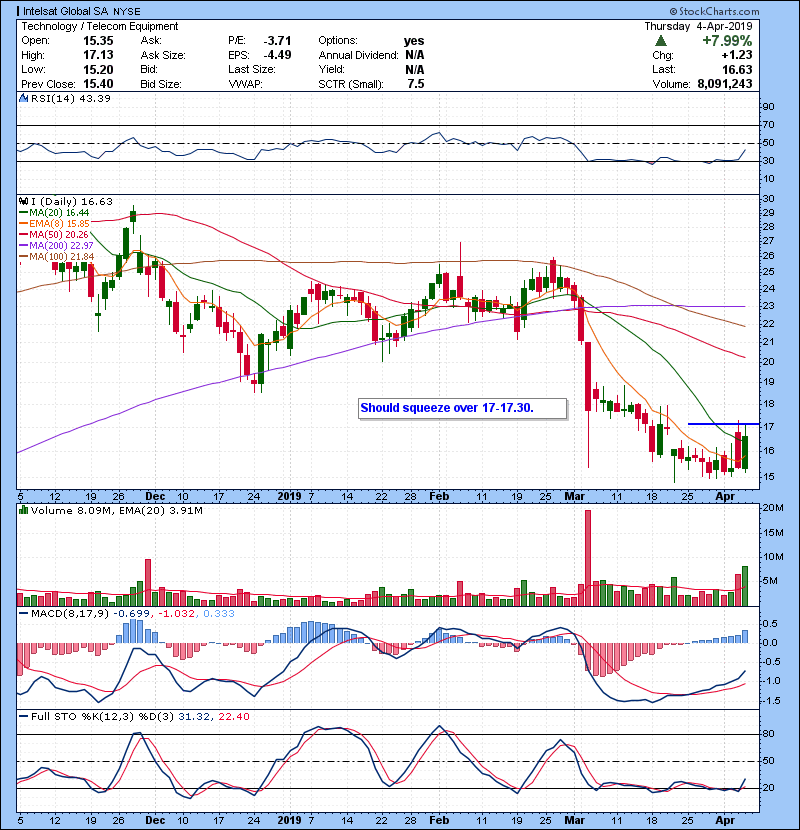
Task: Click the stochastic %K value 31.32
Action: click(193, 717)
